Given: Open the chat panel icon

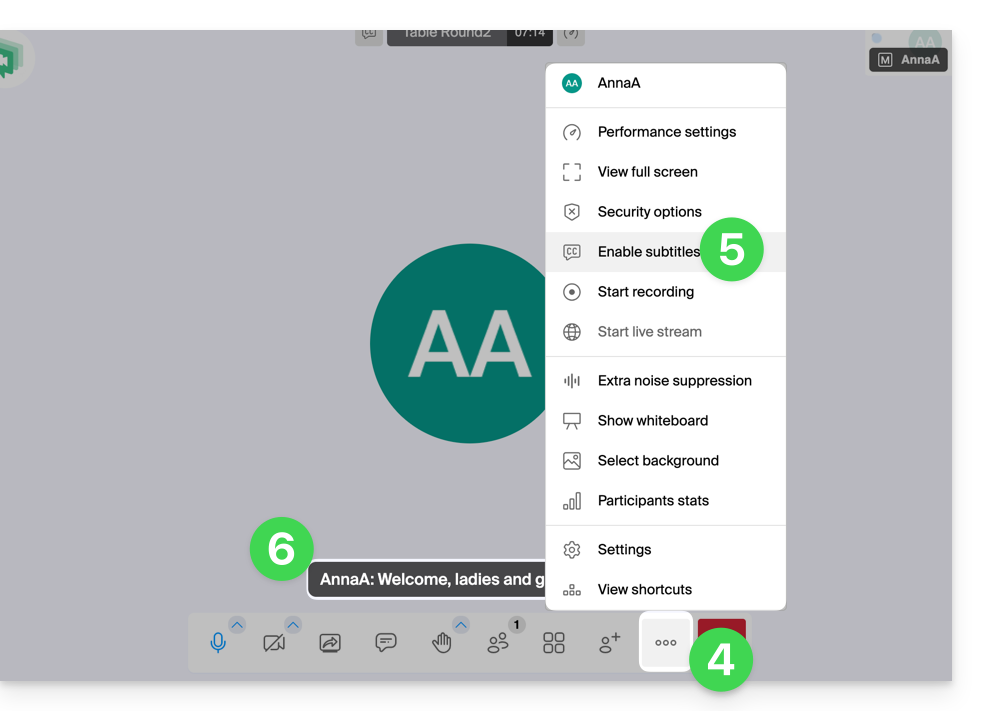Looking at the screenshot, I should (x=386, y=643).
